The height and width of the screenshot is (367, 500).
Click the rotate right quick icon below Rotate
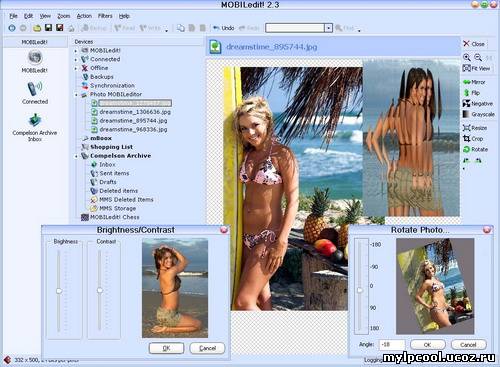(x=479, y=161)
